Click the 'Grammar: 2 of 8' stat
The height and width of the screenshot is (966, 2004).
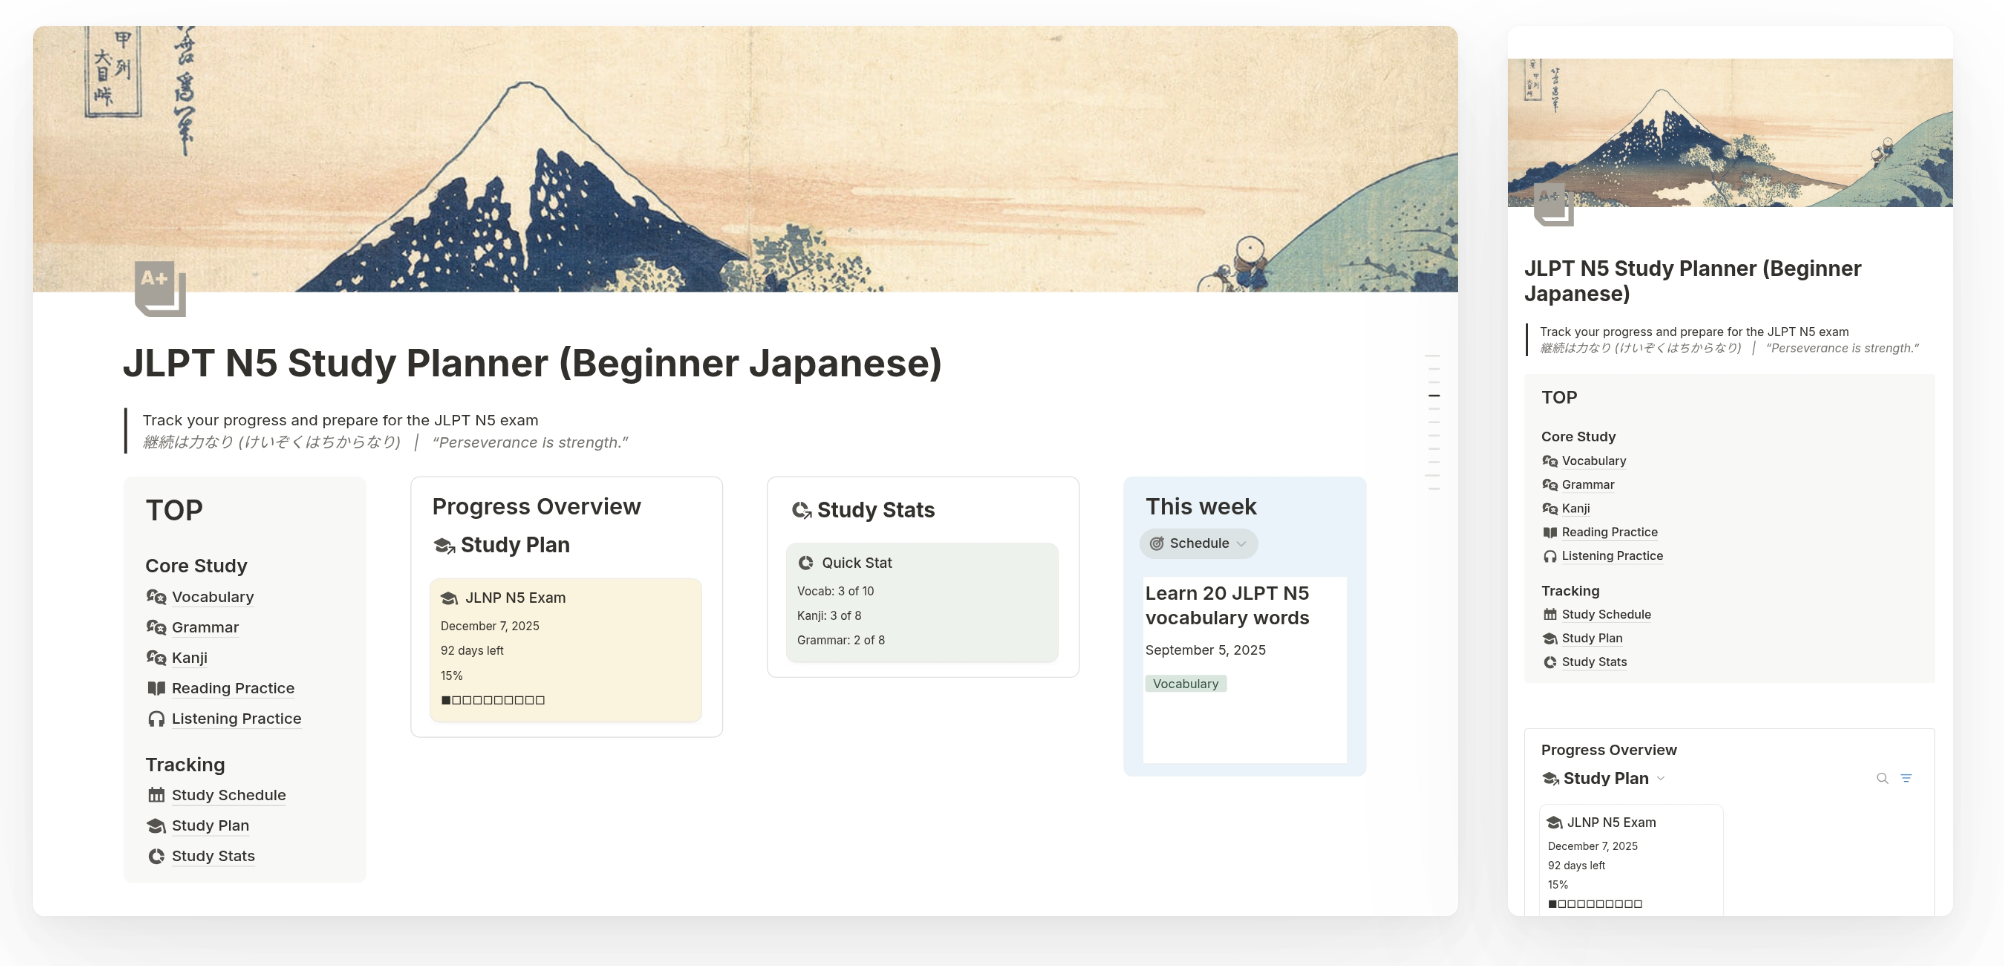click(841, 640)
